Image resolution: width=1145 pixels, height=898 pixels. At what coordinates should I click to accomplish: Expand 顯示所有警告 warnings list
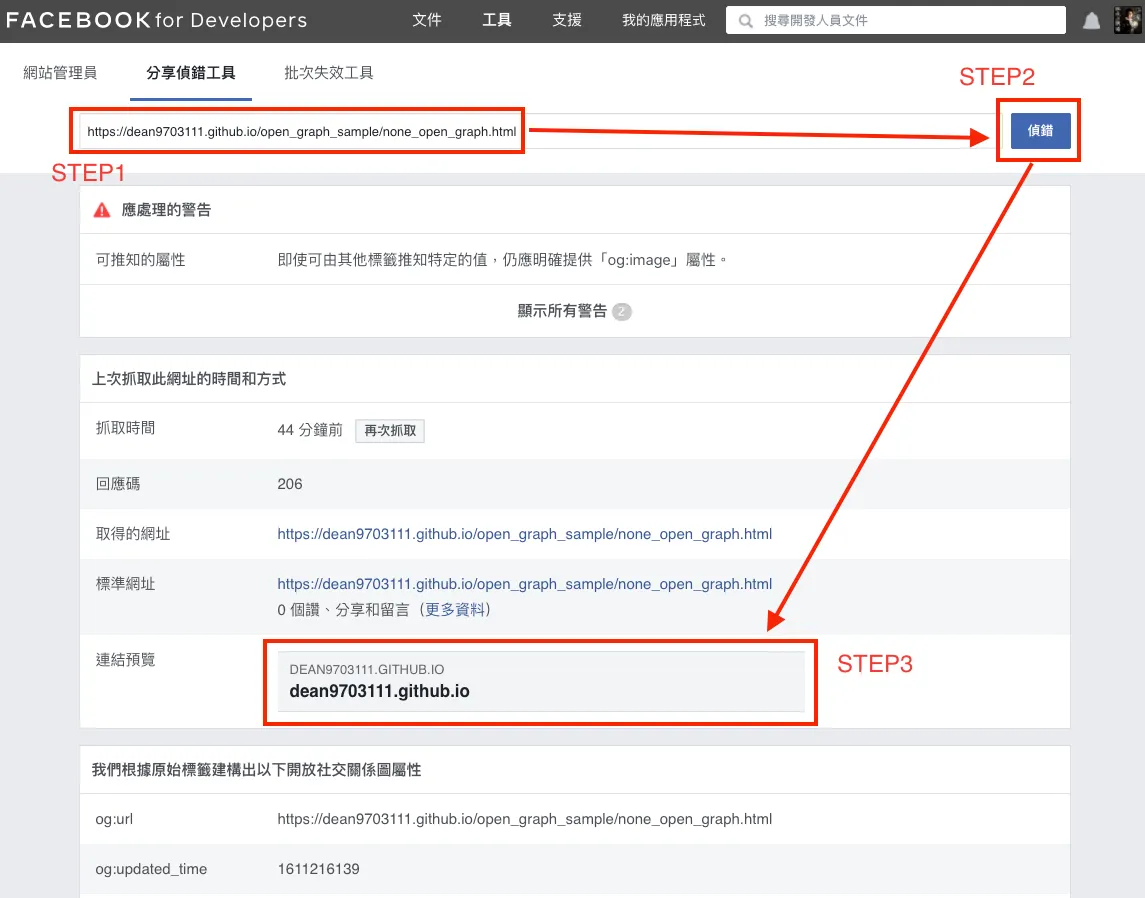point(562,311)
